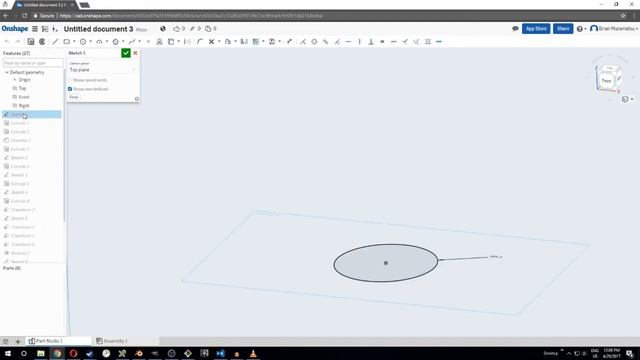Viewport: 640px width, 360px height.
Task: Select the Text sketch tool
Action: pyautogui.click(x=160, y=42)
